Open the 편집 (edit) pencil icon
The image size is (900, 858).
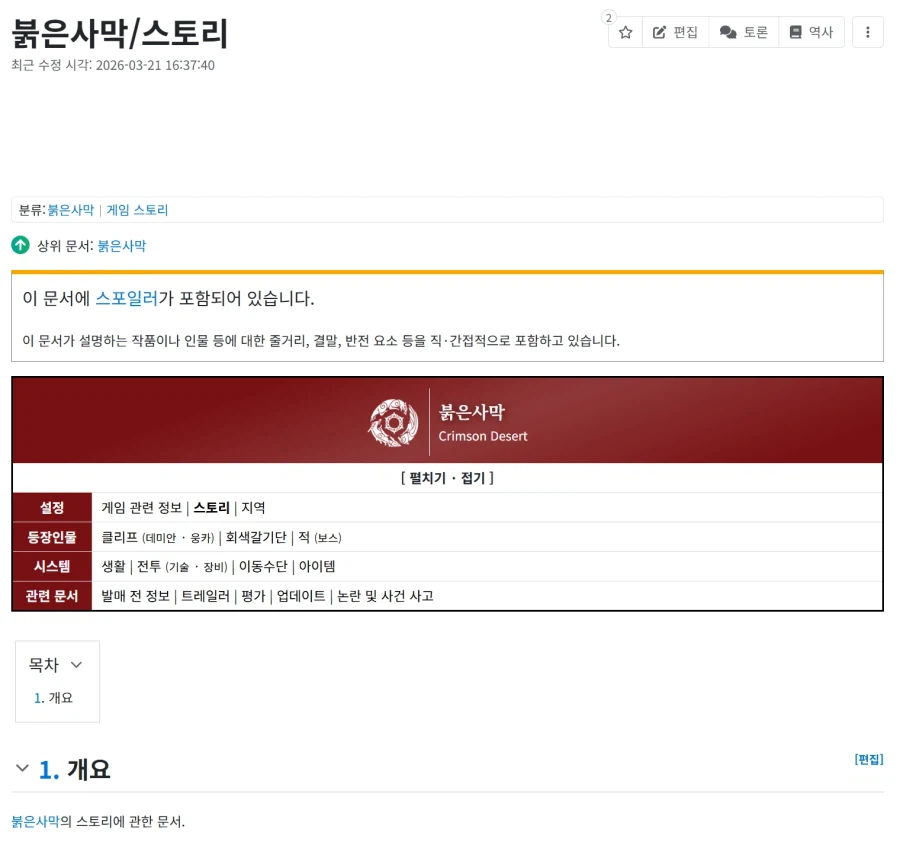pos(675,32)
